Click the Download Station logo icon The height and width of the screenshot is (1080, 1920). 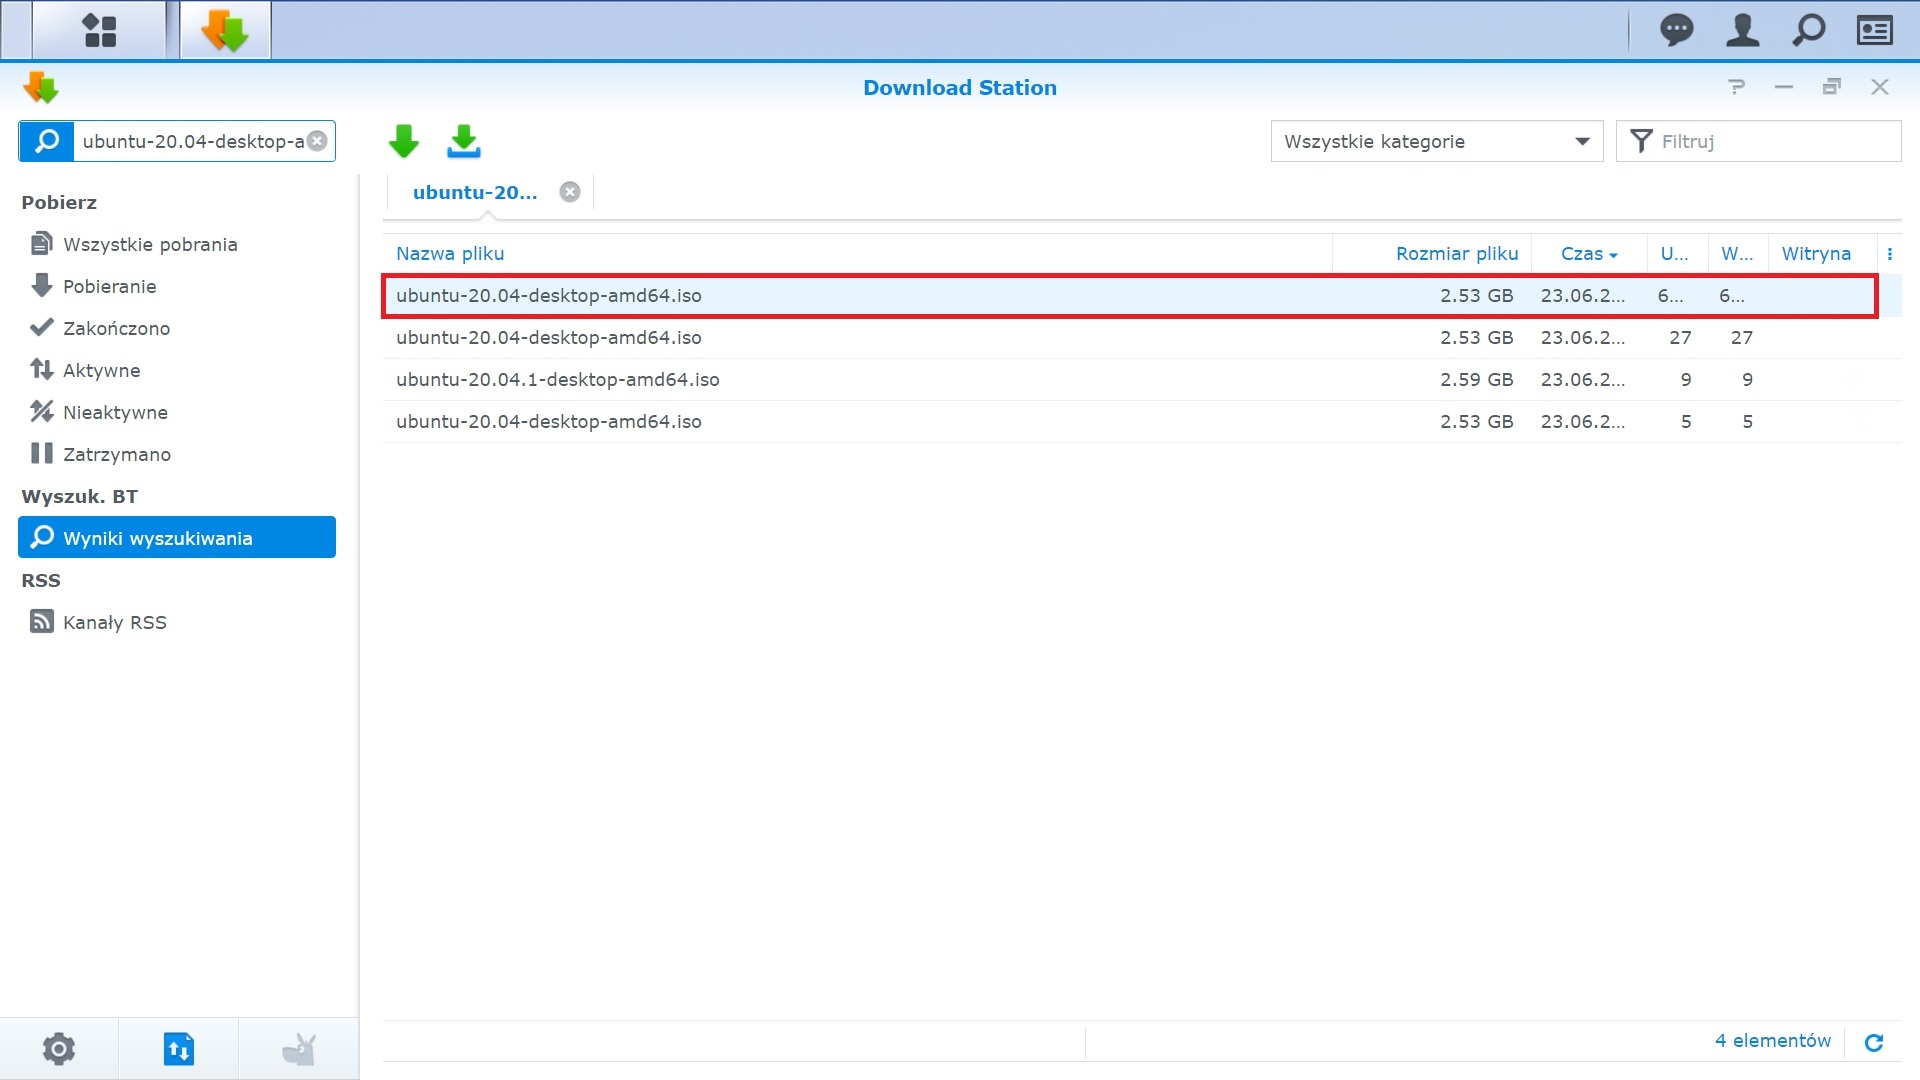[x=41, y=88]
